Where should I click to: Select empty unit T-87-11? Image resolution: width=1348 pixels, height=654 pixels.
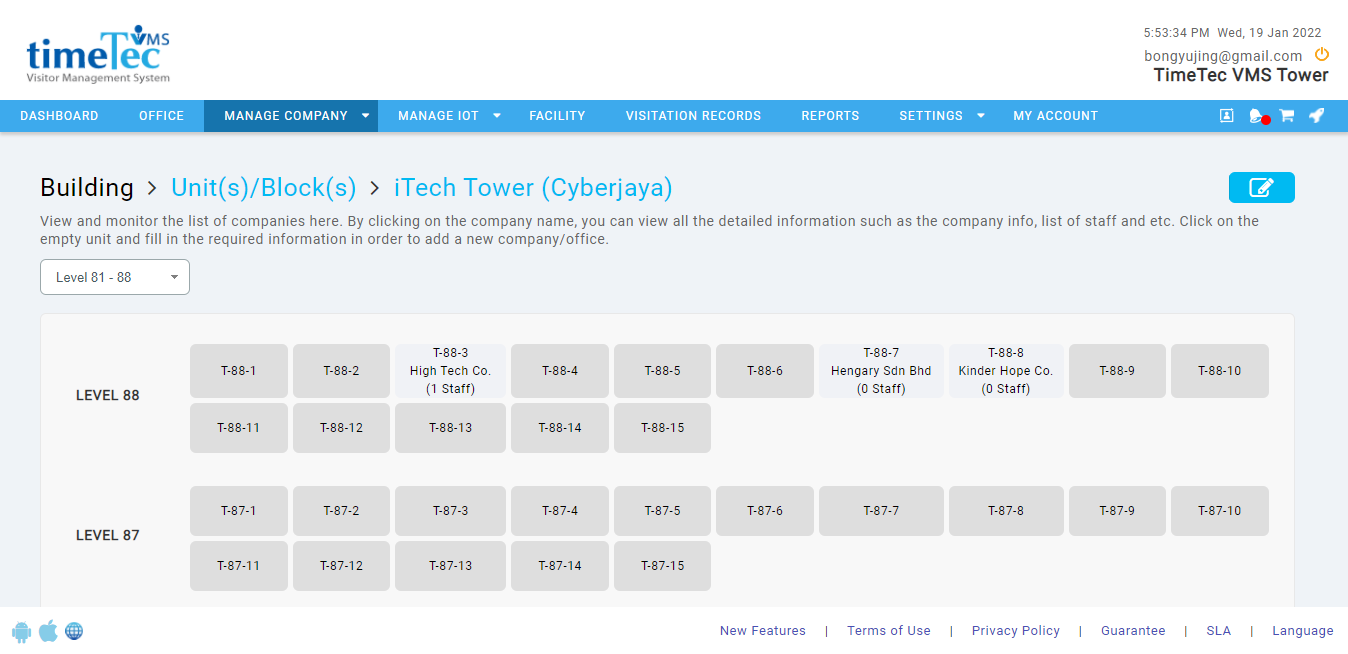click(x=239, y=566)
